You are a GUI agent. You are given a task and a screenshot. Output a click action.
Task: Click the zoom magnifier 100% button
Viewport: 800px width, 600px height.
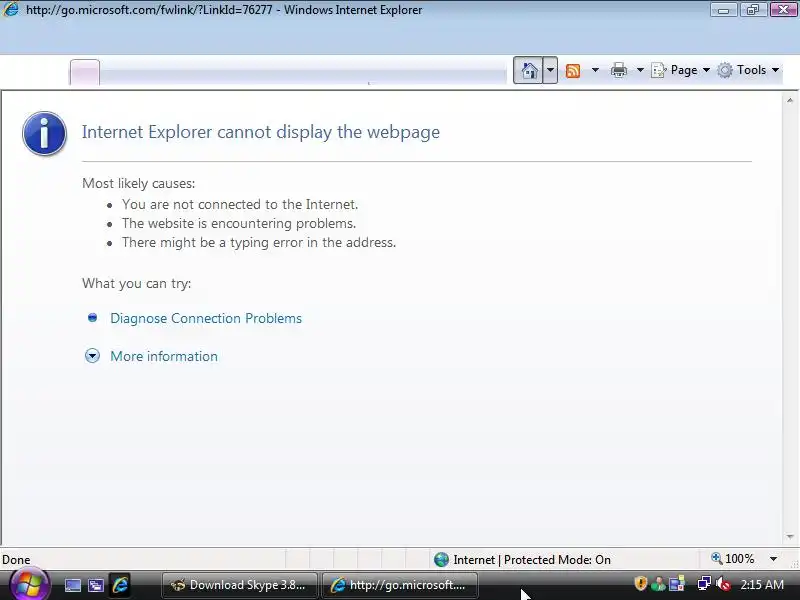coord(733,559)
